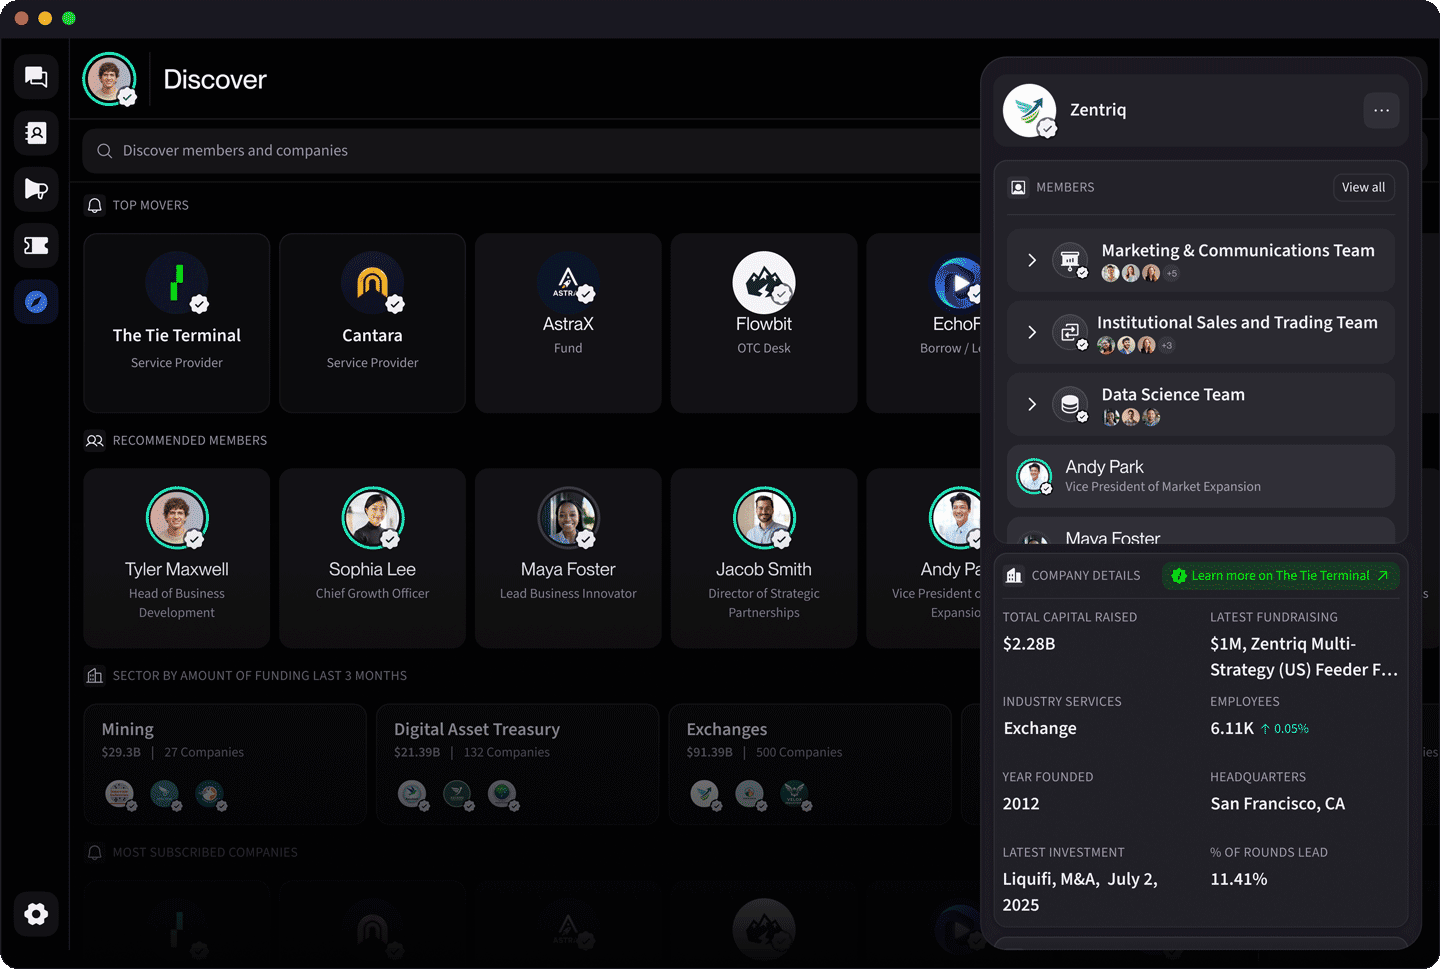Open the three-dot menu on Zentriq header

(1381, 110)
